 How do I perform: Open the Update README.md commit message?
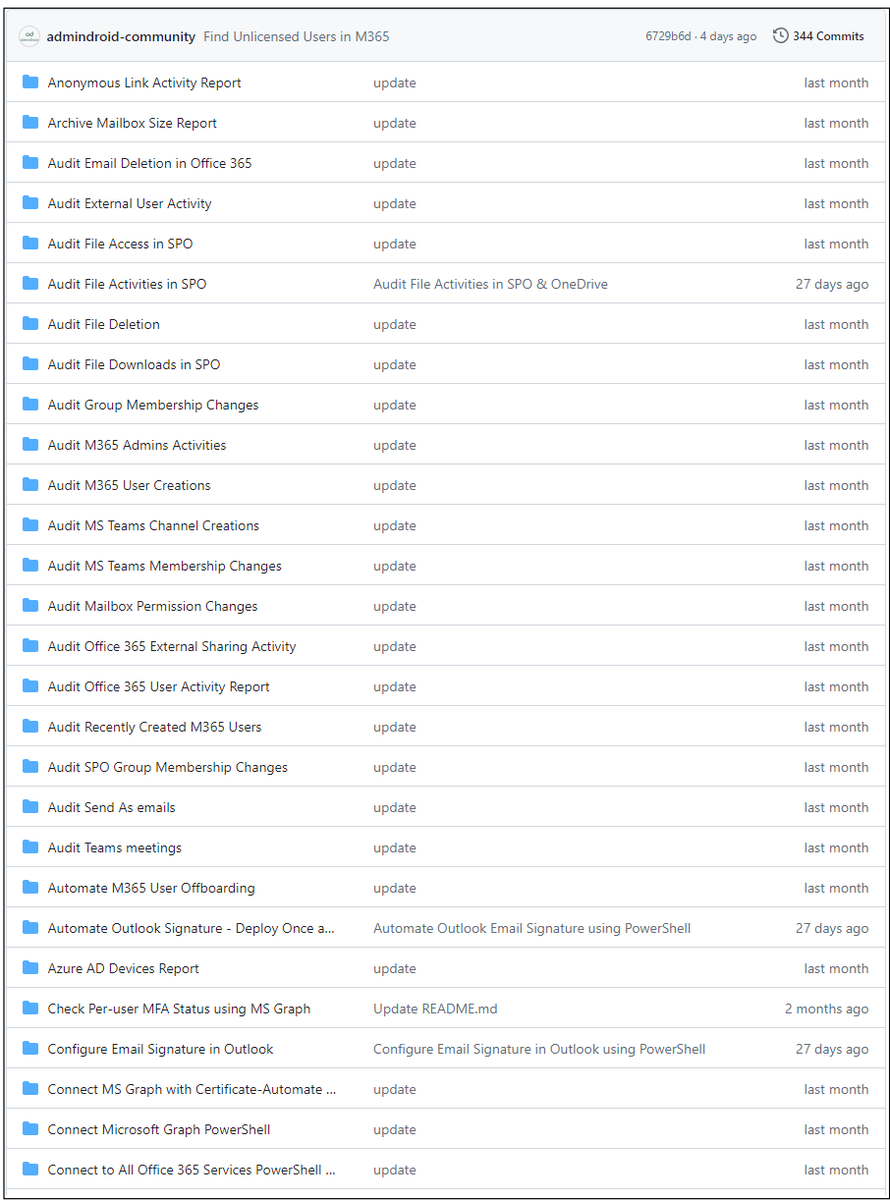coord(435,1009)
